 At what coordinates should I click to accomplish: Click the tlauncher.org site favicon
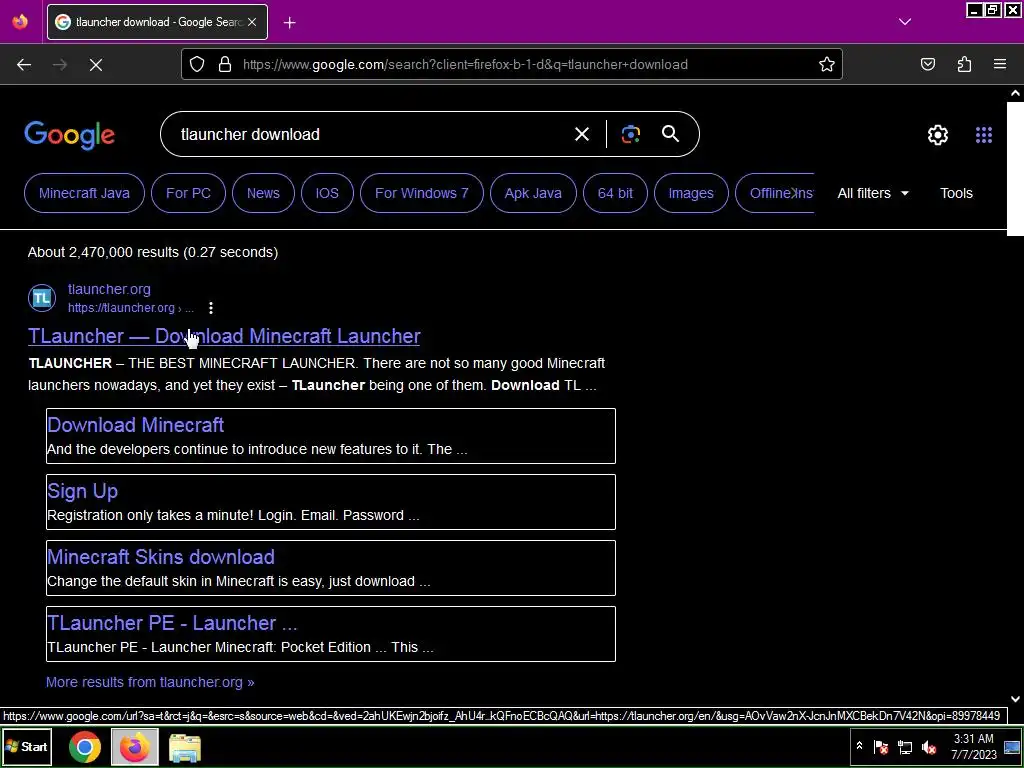pos(42,298)
